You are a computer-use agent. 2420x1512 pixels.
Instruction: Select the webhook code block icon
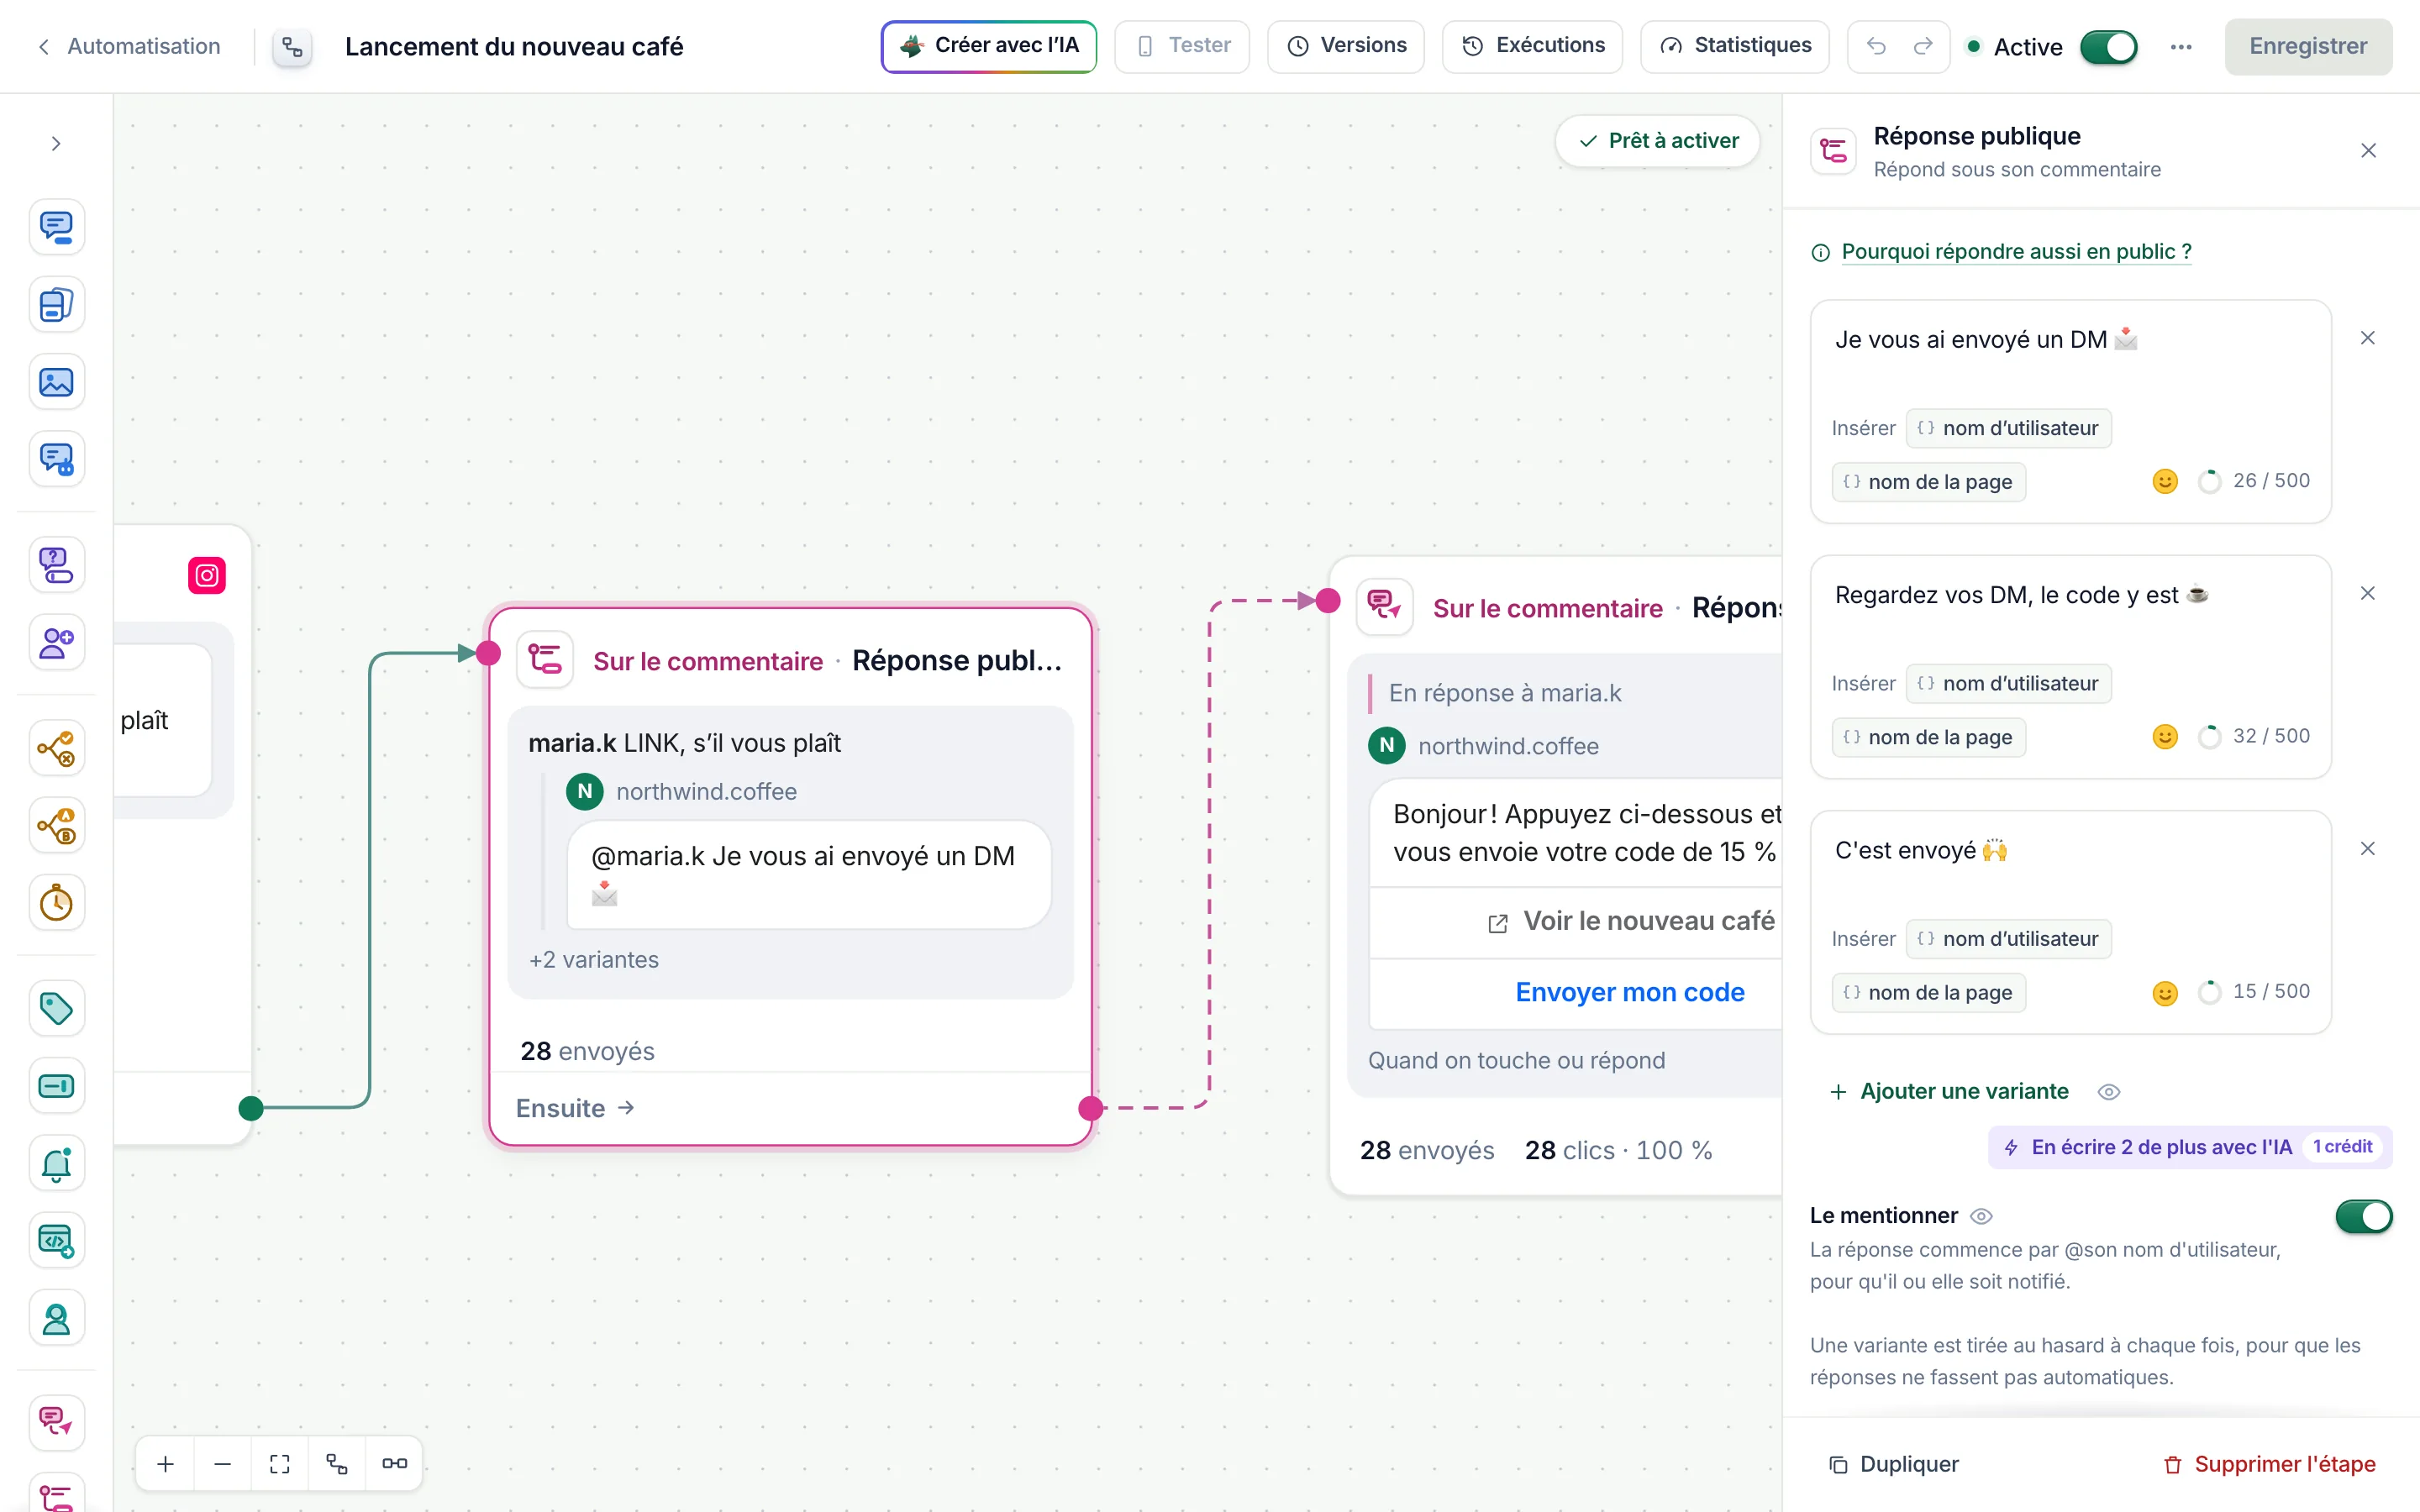coord(56,1241)
